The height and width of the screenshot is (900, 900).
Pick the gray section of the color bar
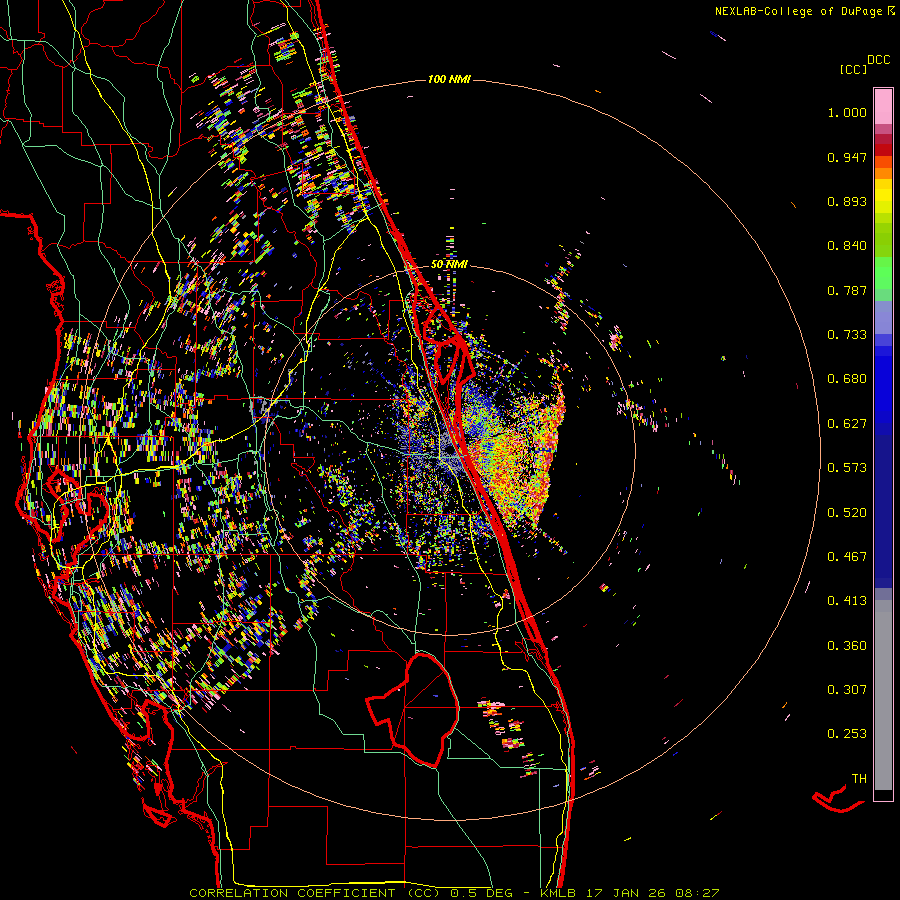(883, 690)
